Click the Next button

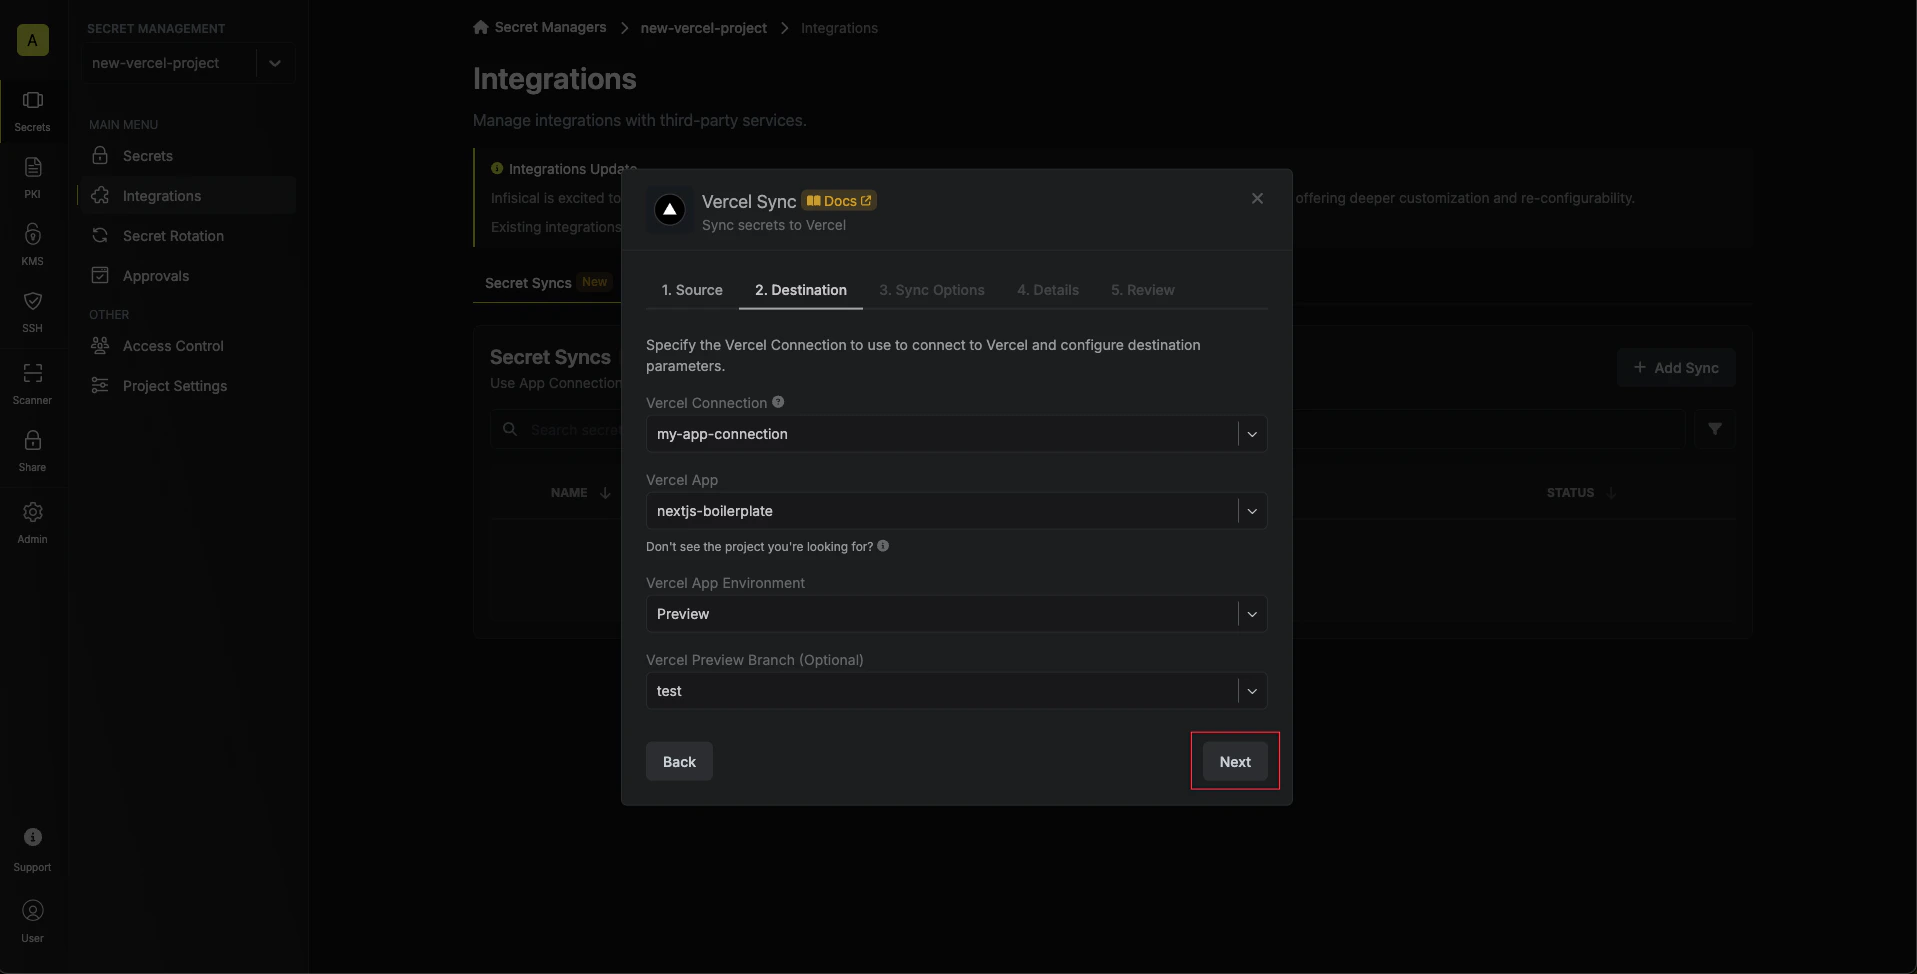1235,762
